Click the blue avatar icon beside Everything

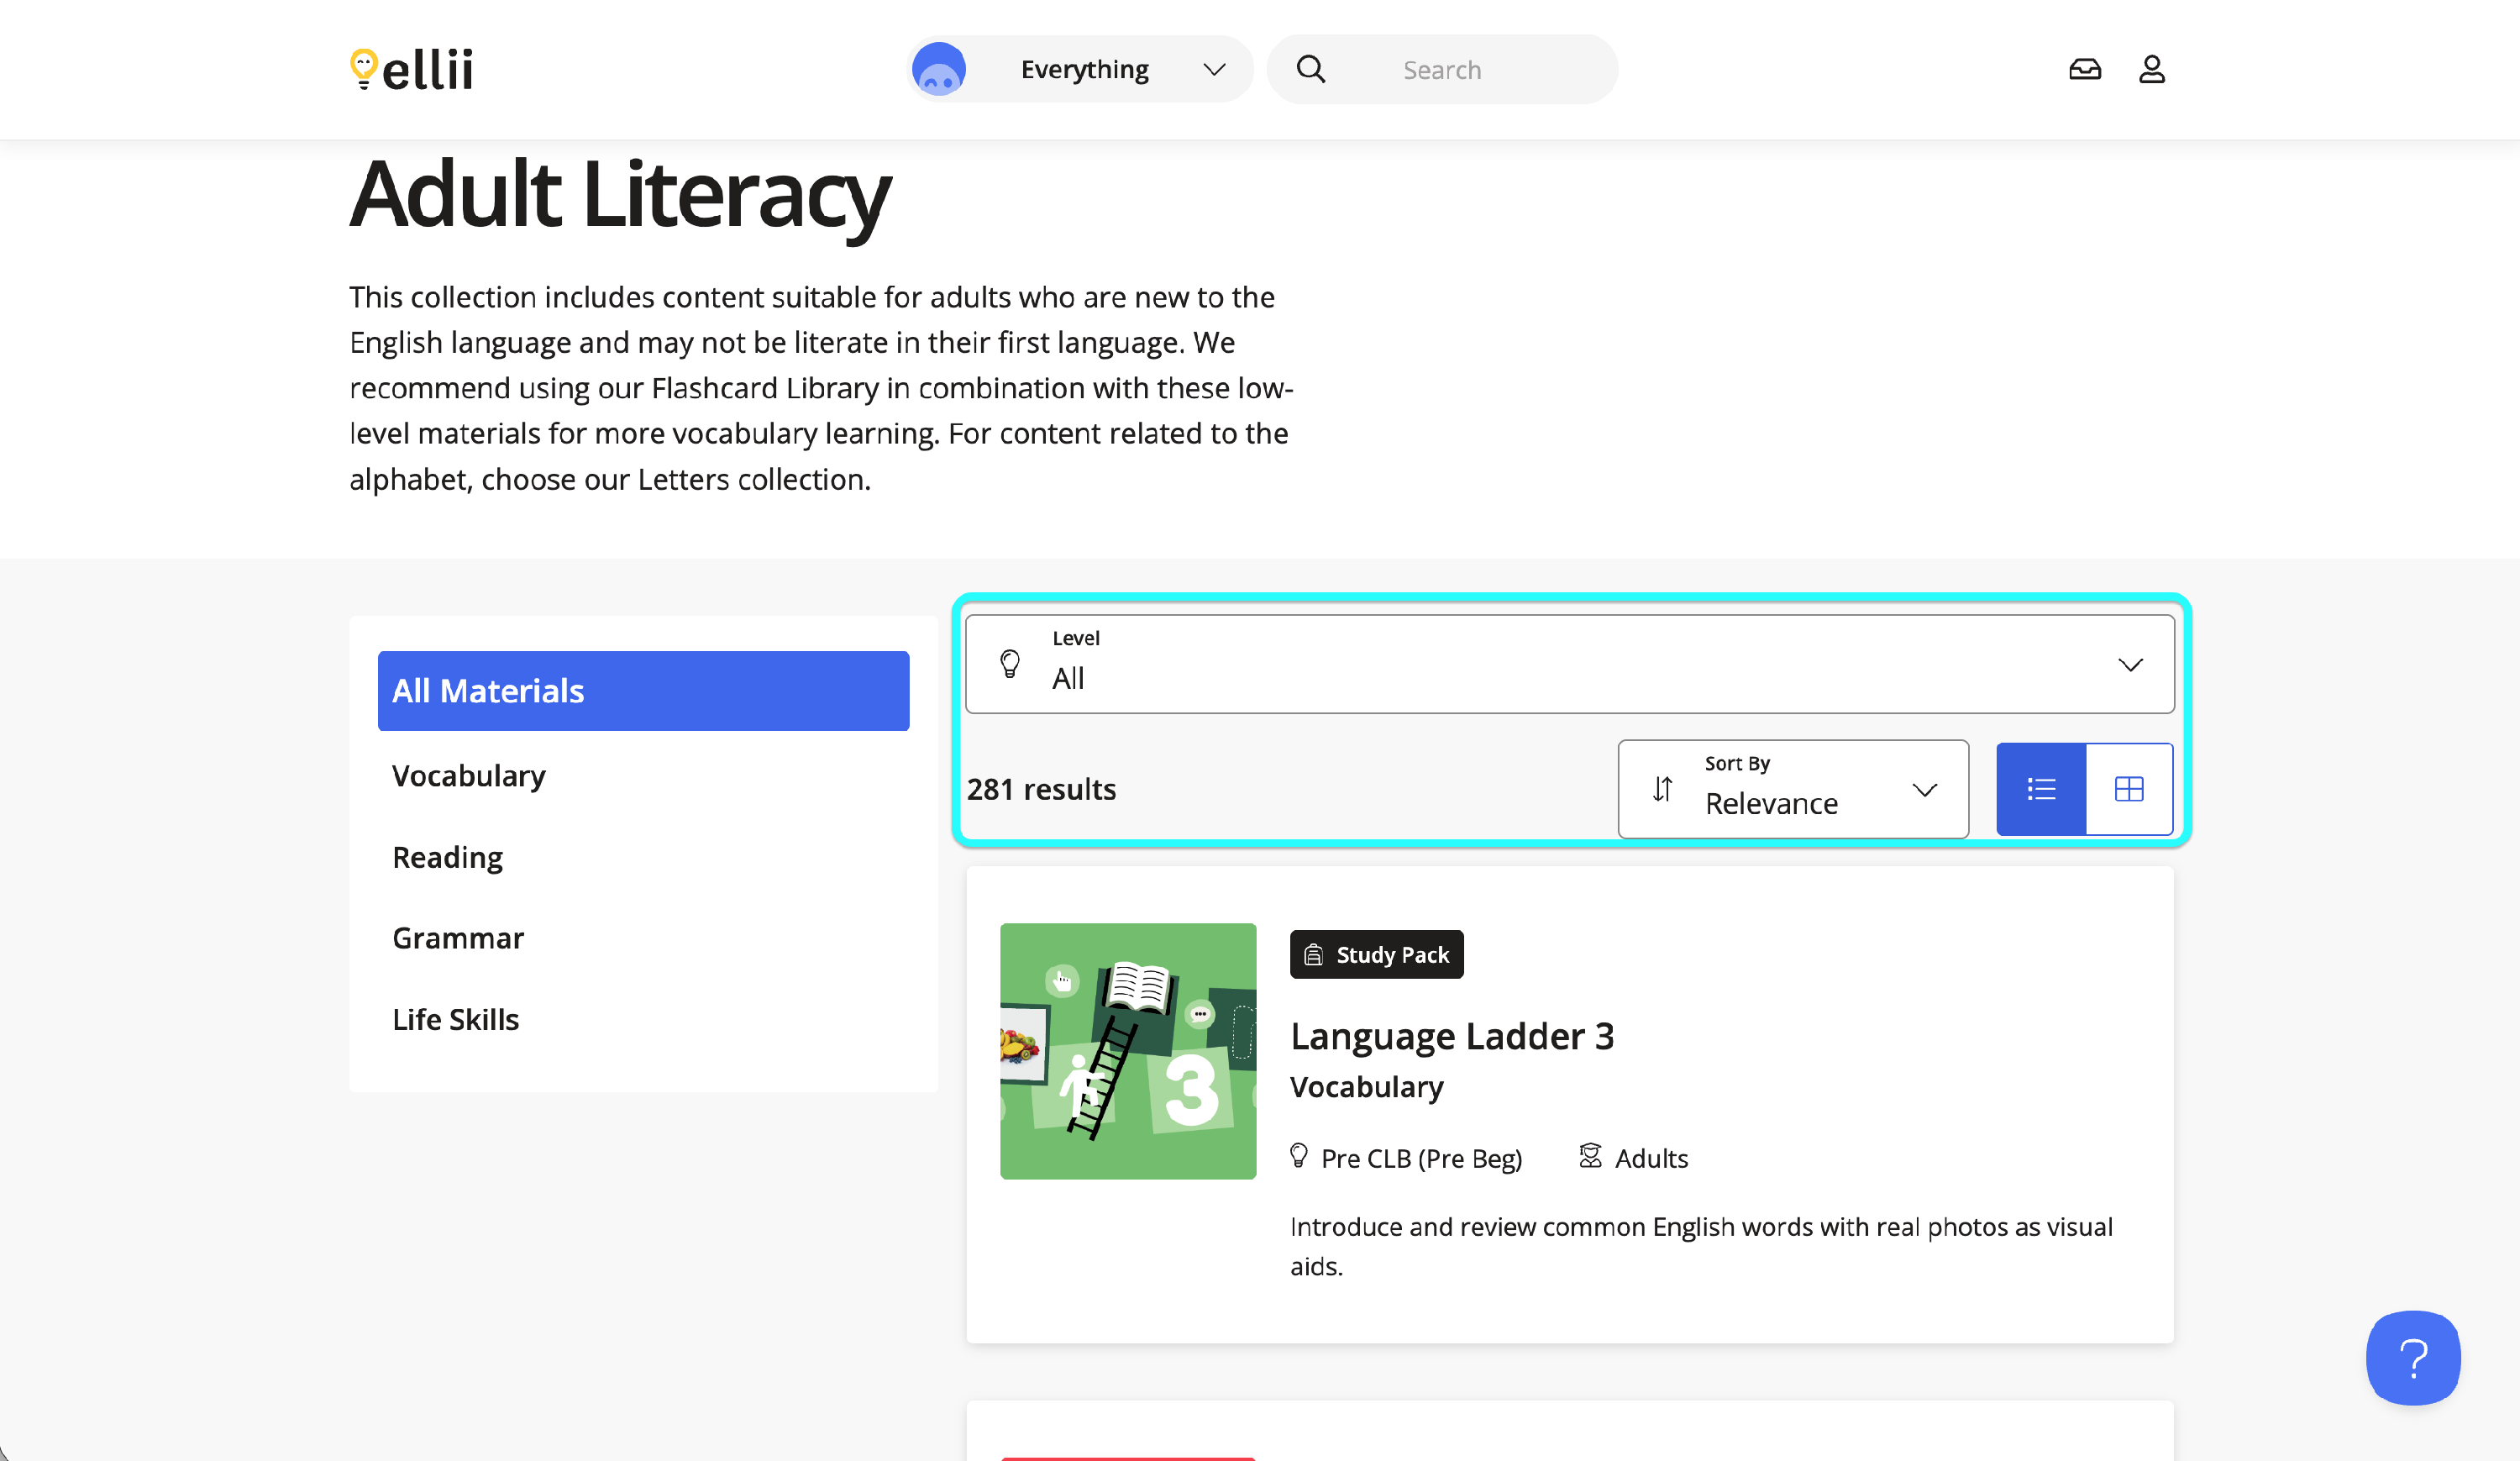click(x=938, y=70)
